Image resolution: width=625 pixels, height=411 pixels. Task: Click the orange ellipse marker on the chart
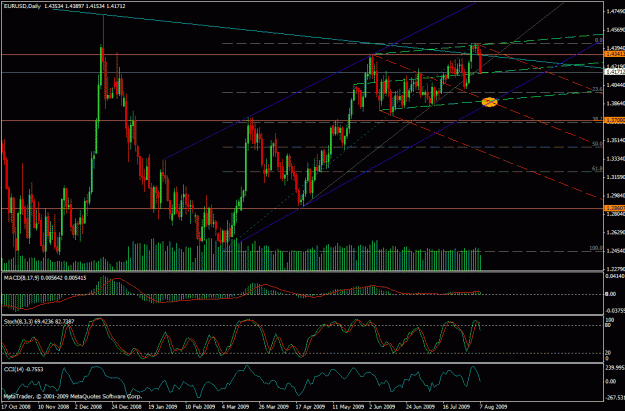pos(489,102)
